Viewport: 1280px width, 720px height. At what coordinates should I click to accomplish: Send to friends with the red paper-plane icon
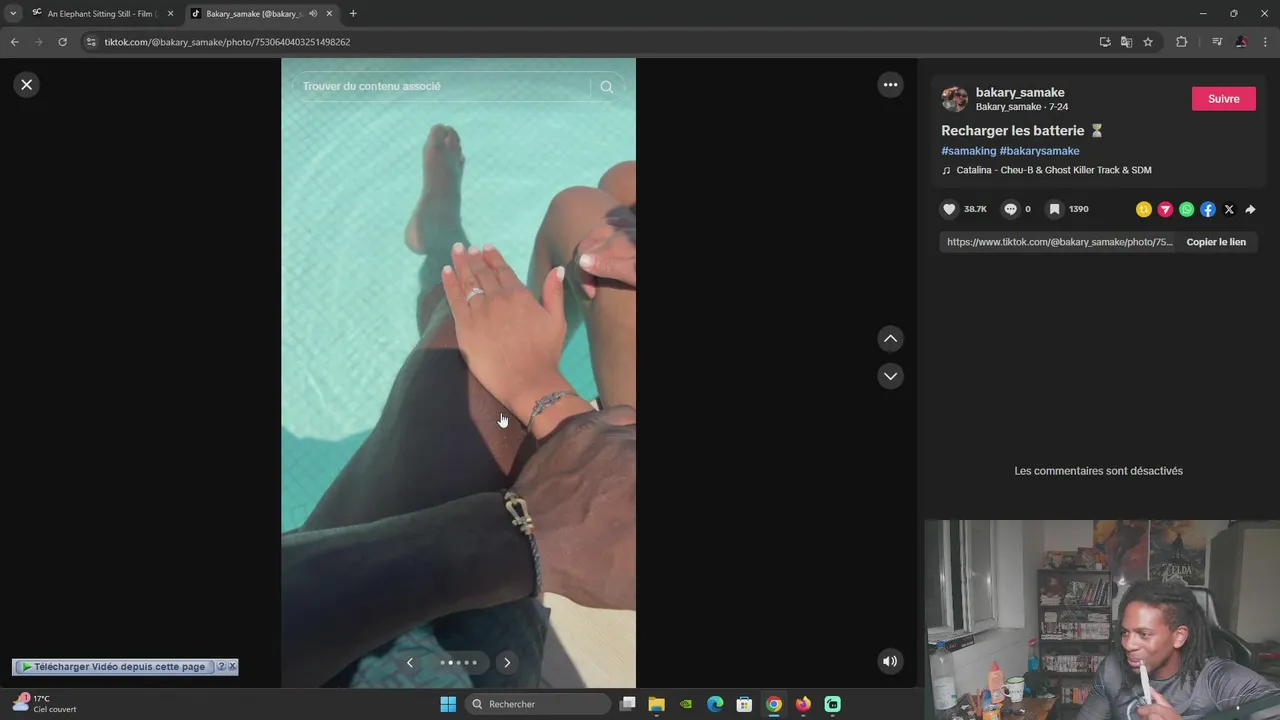pyautogui.click(x=1165, y=209)
